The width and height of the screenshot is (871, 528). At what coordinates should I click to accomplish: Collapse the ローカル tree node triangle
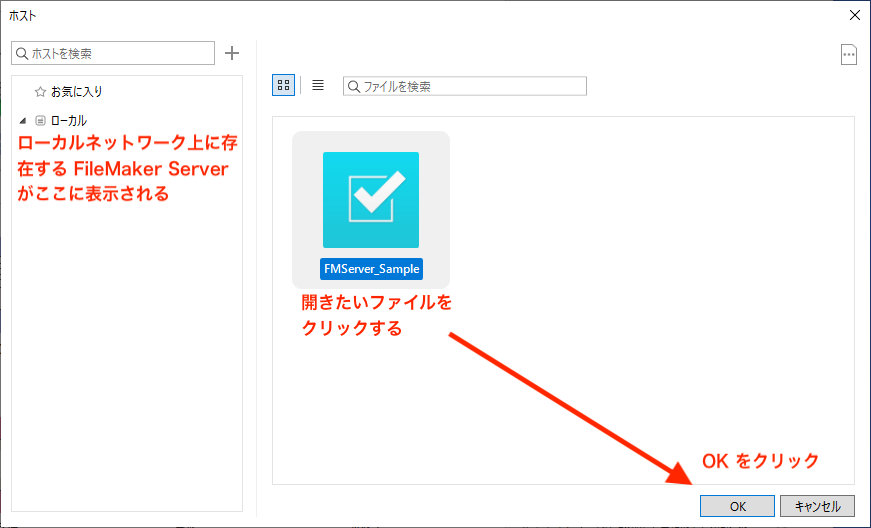pyautogui.click(x=23, y=120)
